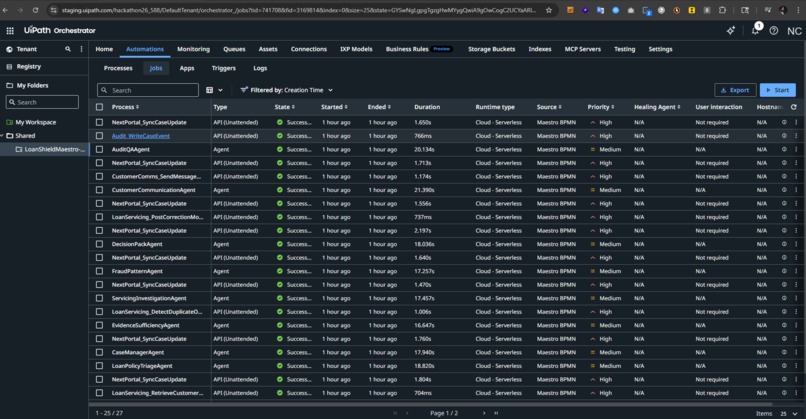Image resolution: width=806 pixels, height=419 pixels.
Task: Select the CustomerCommunicationAgent job checkbox
Action: click(99, 190)
